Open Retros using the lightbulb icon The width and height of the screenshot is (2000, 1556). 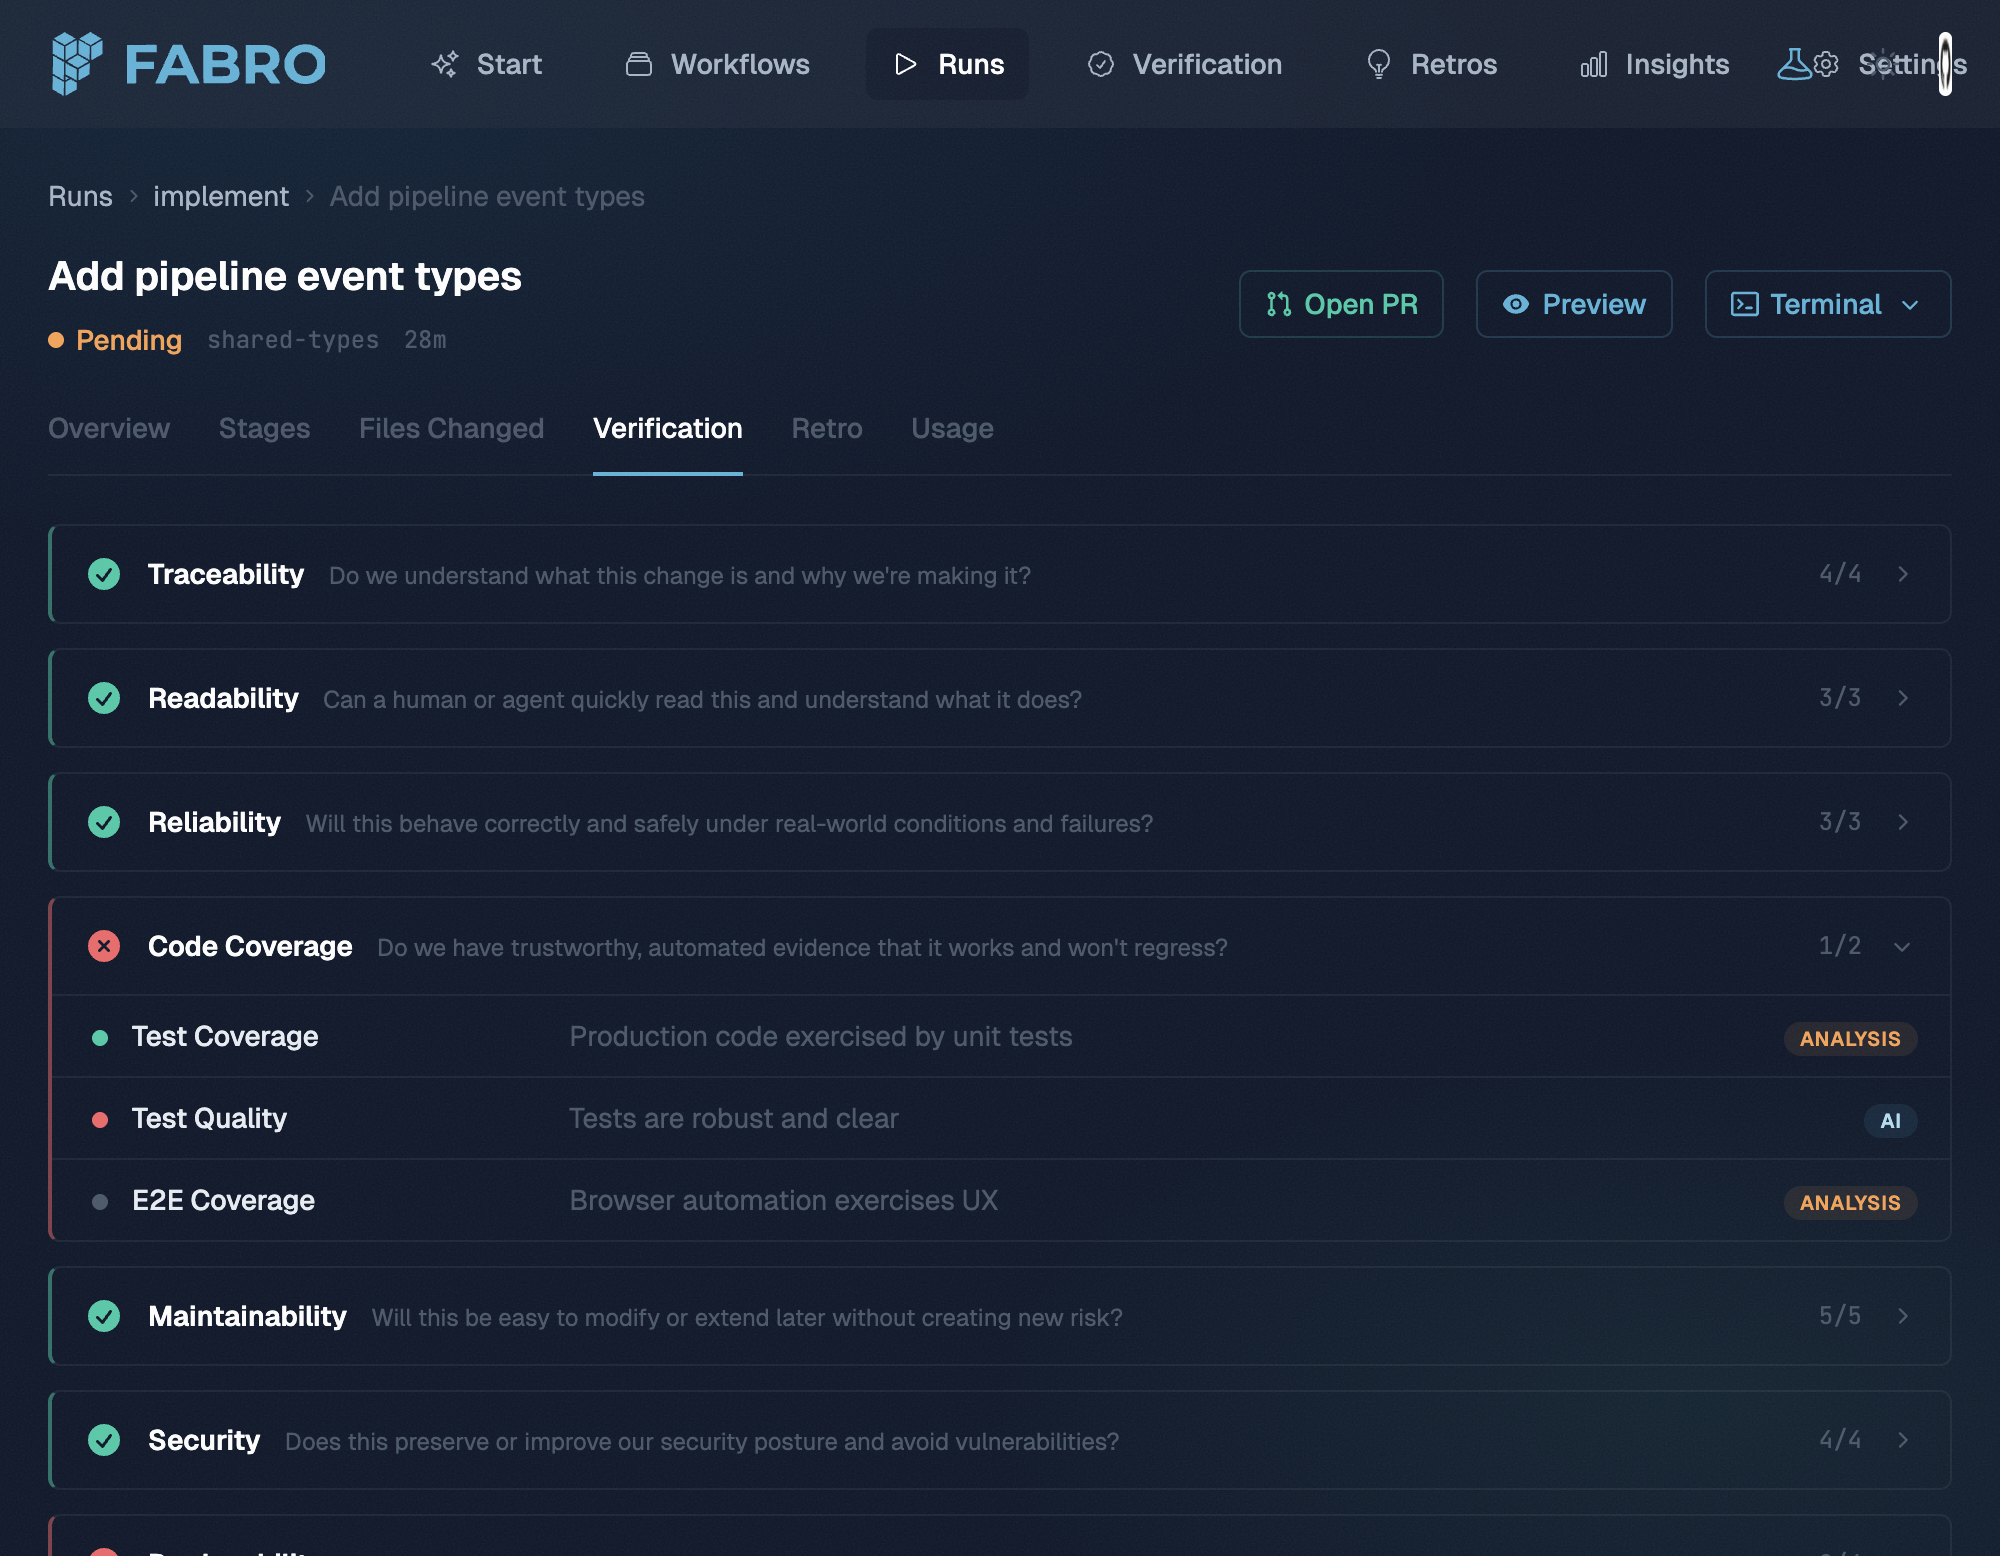(1379, 63)
